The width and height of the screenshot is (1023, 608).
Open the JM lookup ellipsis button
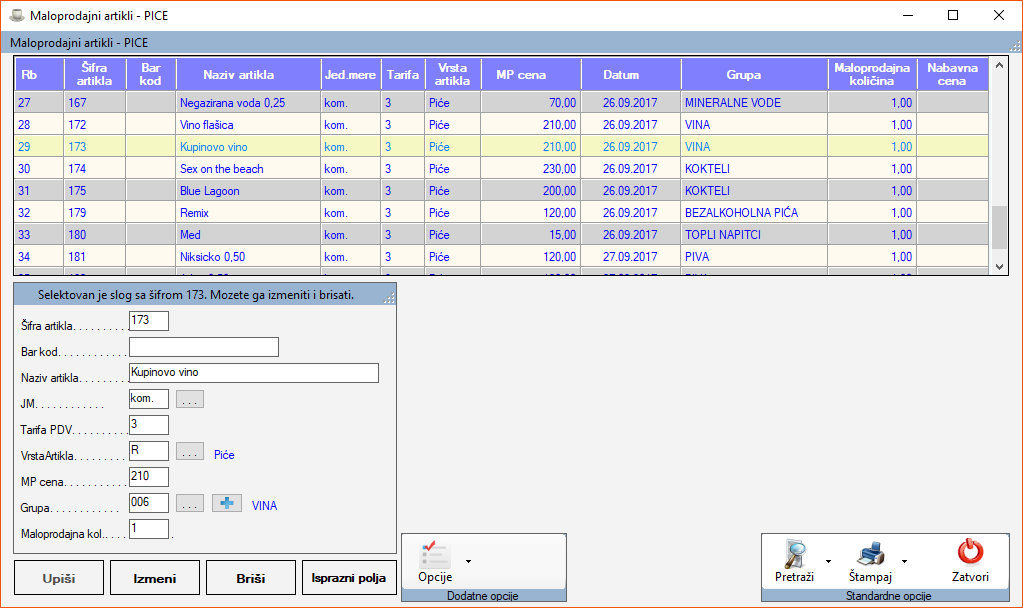pos(190,399)
